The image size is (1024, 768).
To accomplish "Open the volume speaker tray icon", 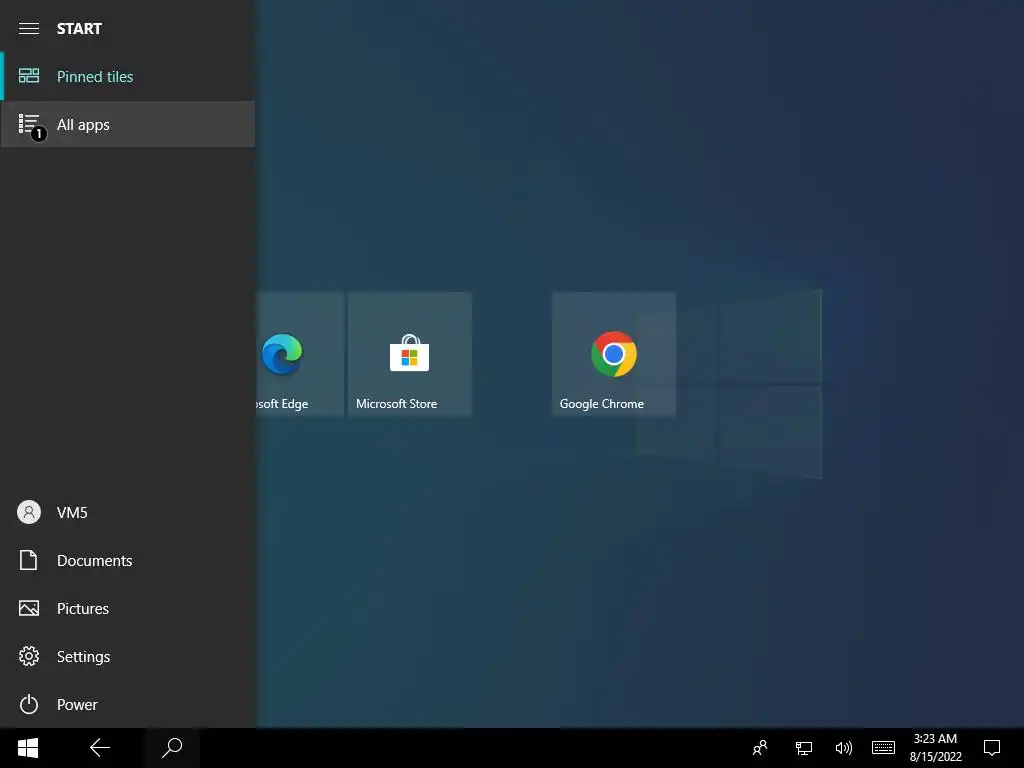I will 843,748.
